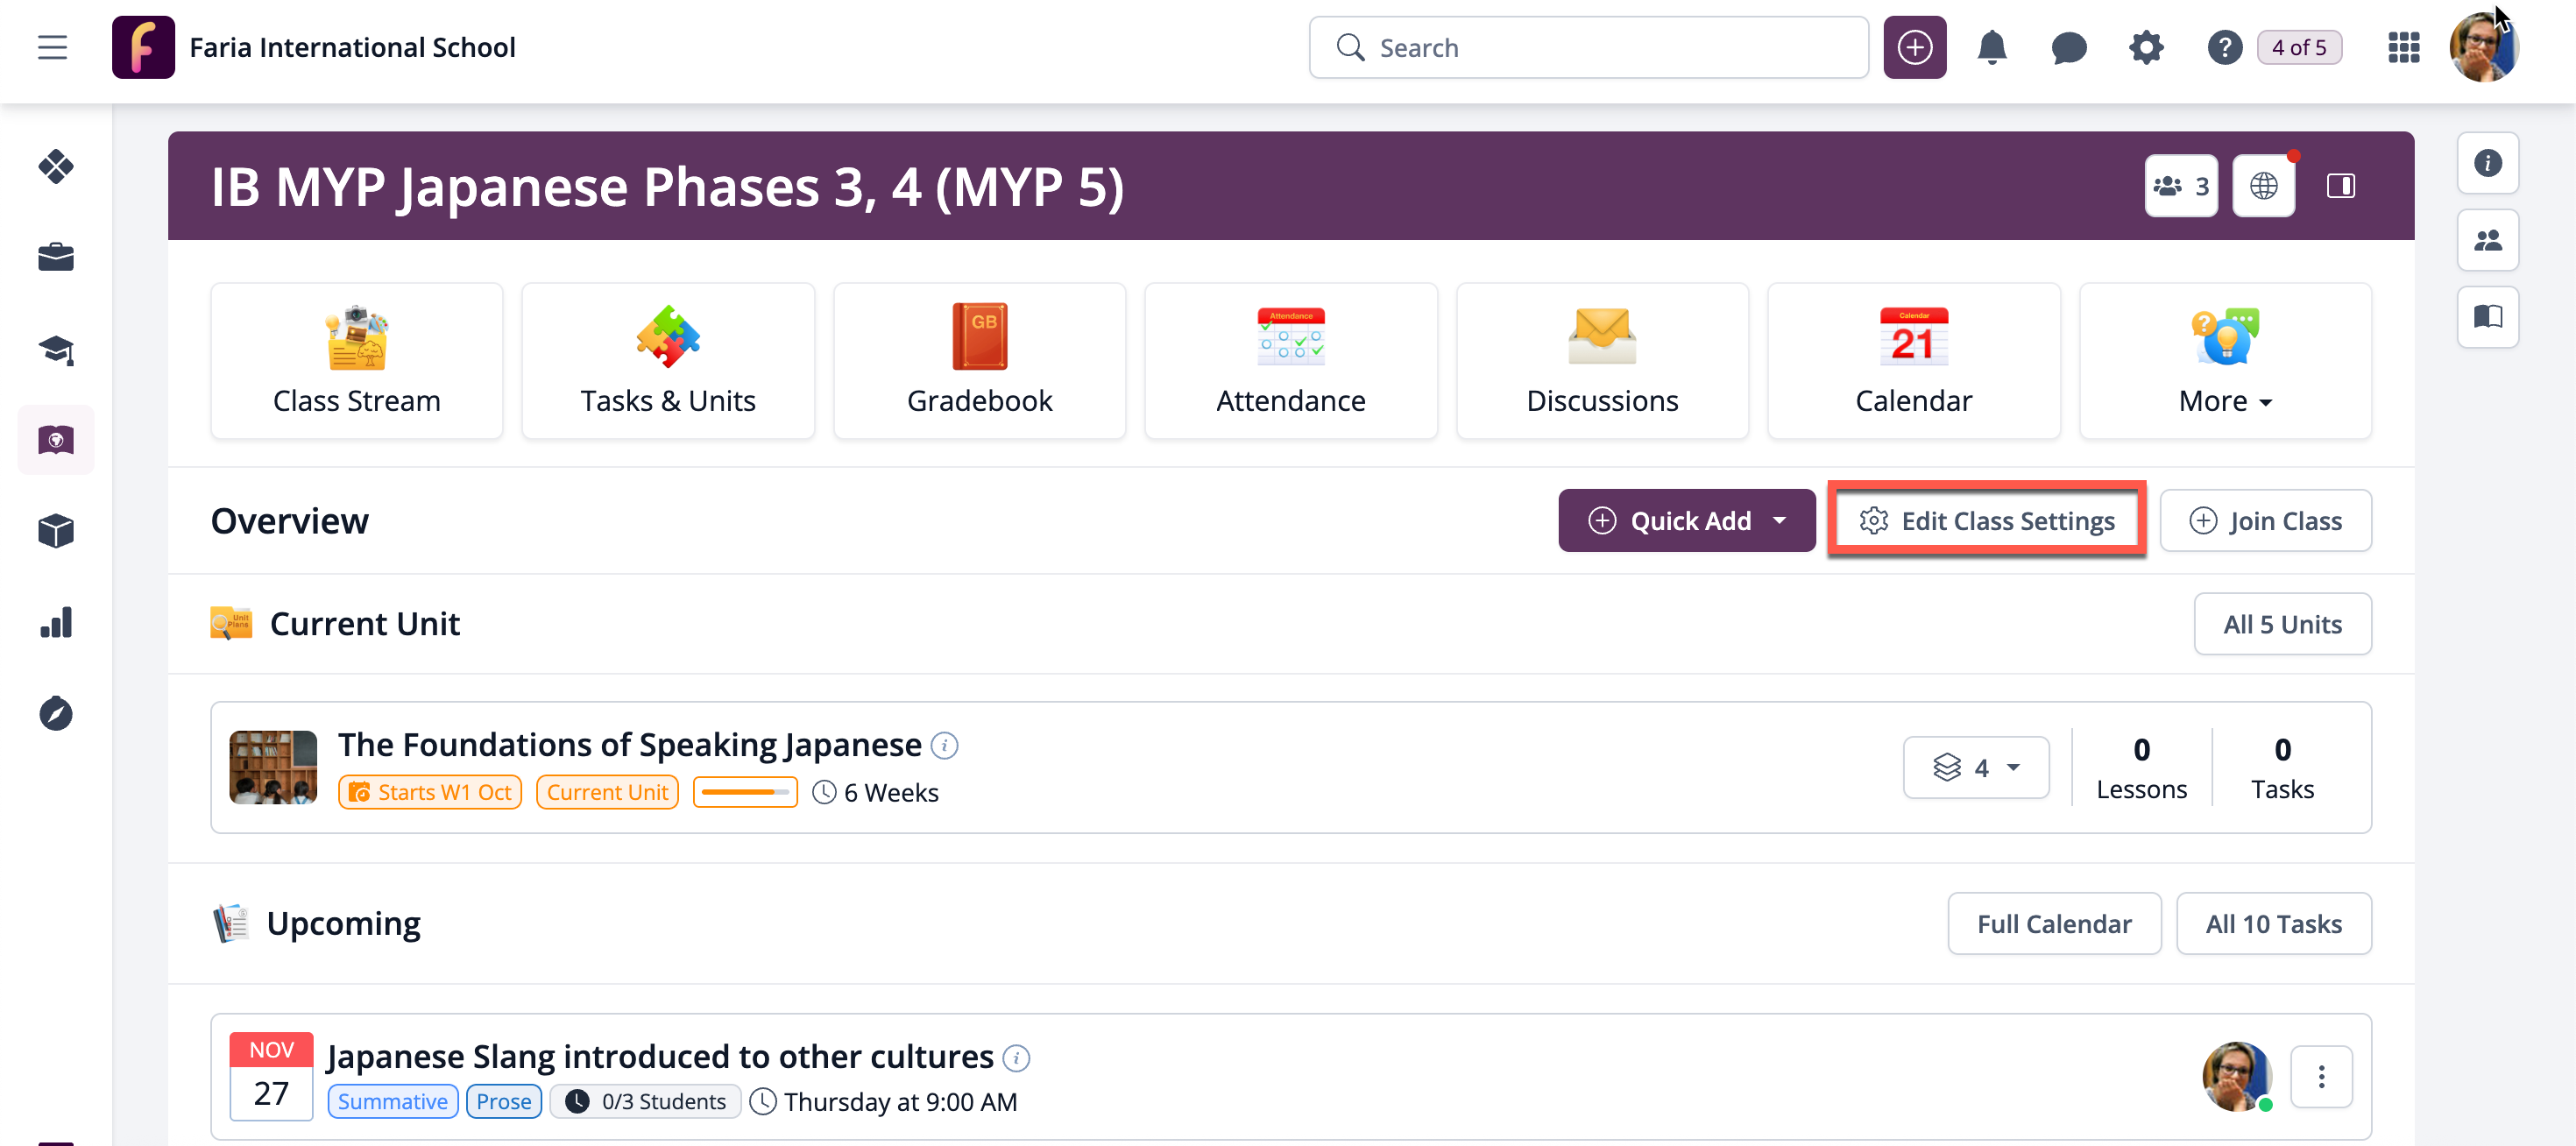The image size is (2576, 1146).
Task: Click the 4 of 5 badge
Action: (x=2299, y=47)
